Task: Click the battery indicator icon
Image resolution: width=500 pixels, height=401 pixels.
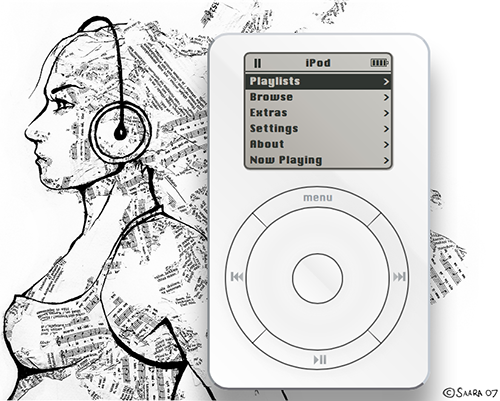Action: [x=379, y=63]
